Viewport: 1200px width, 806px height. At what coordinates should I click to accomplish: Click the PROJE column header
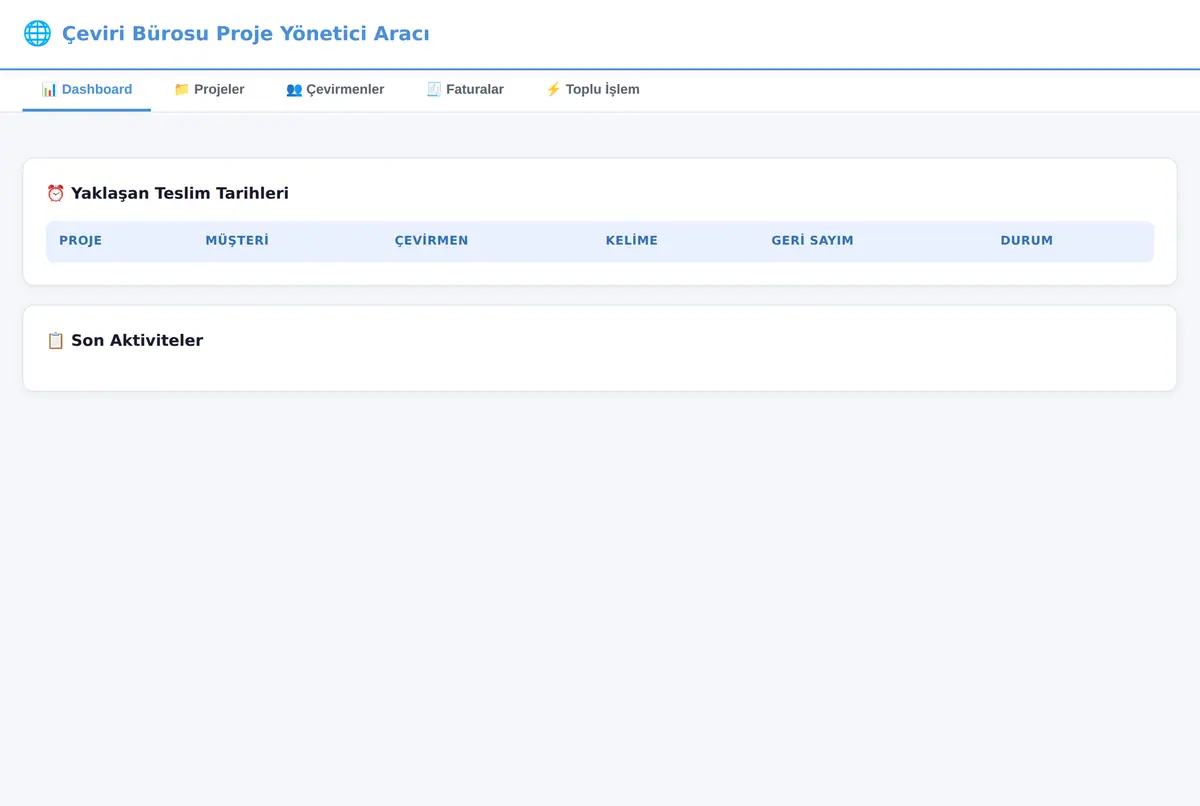pyautogui.click(x=119, y=241)
